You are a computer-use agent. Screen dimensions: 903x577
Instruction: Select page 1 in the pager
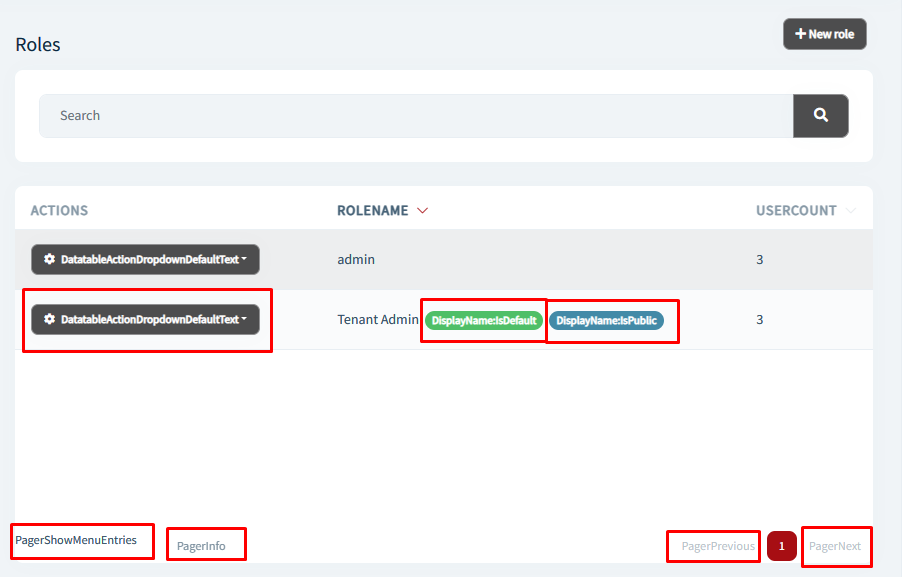pos(782,546)
